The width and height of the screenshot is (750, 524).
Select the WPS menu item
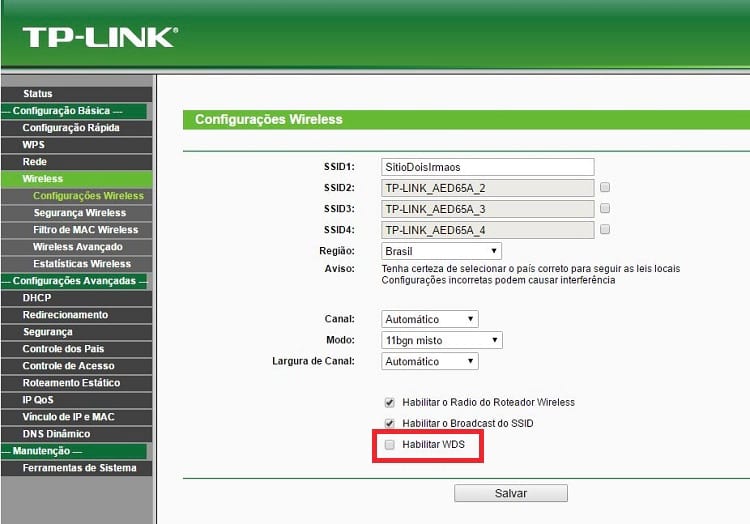pyautogui.click(x=77, y=144)
